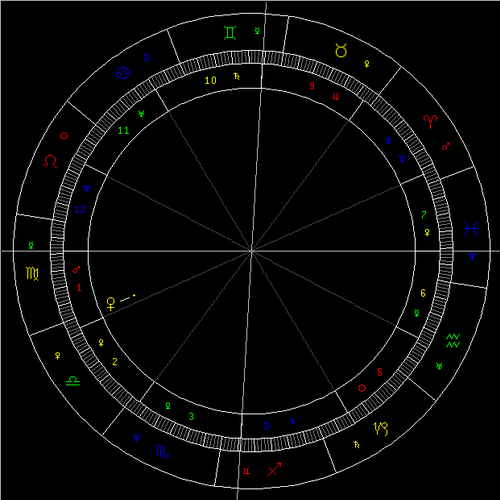
Task: Click the green Aquarius wave glyph
Action: coord(453,341)
